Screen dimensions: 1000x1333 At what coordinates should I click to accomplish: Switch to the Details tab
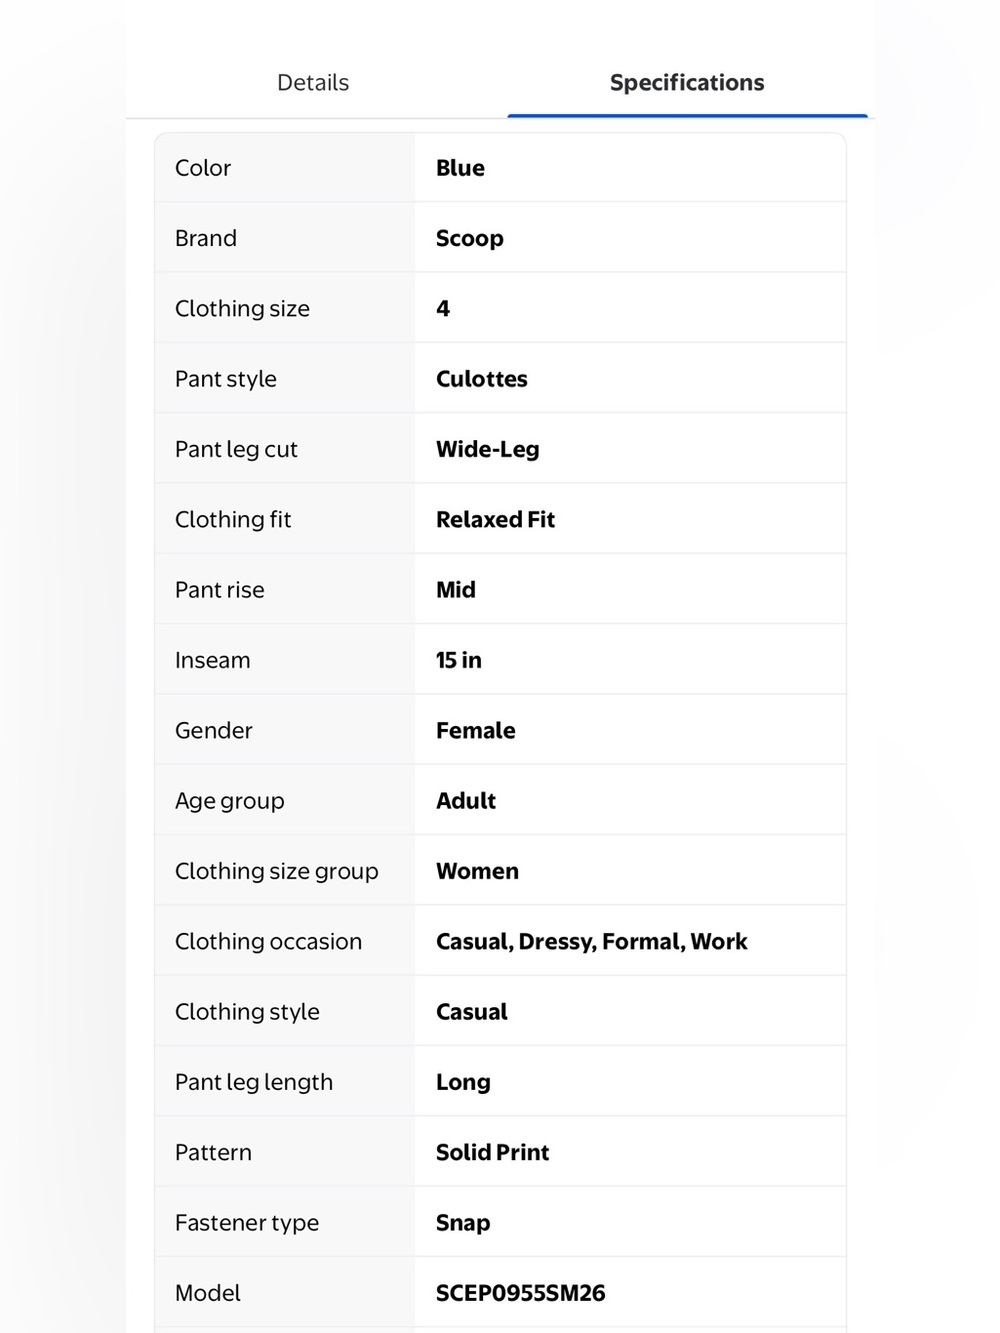tap(313, 83)
